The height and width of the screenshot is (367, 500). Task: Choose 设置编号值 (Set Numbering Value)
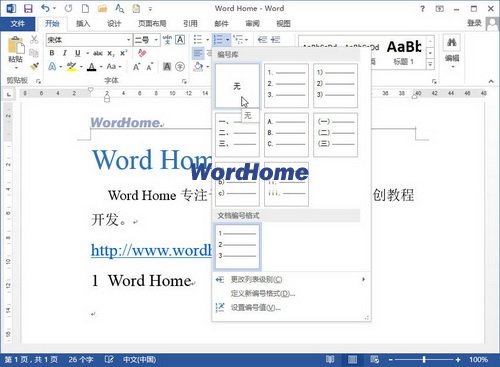(x=291, y=308)
